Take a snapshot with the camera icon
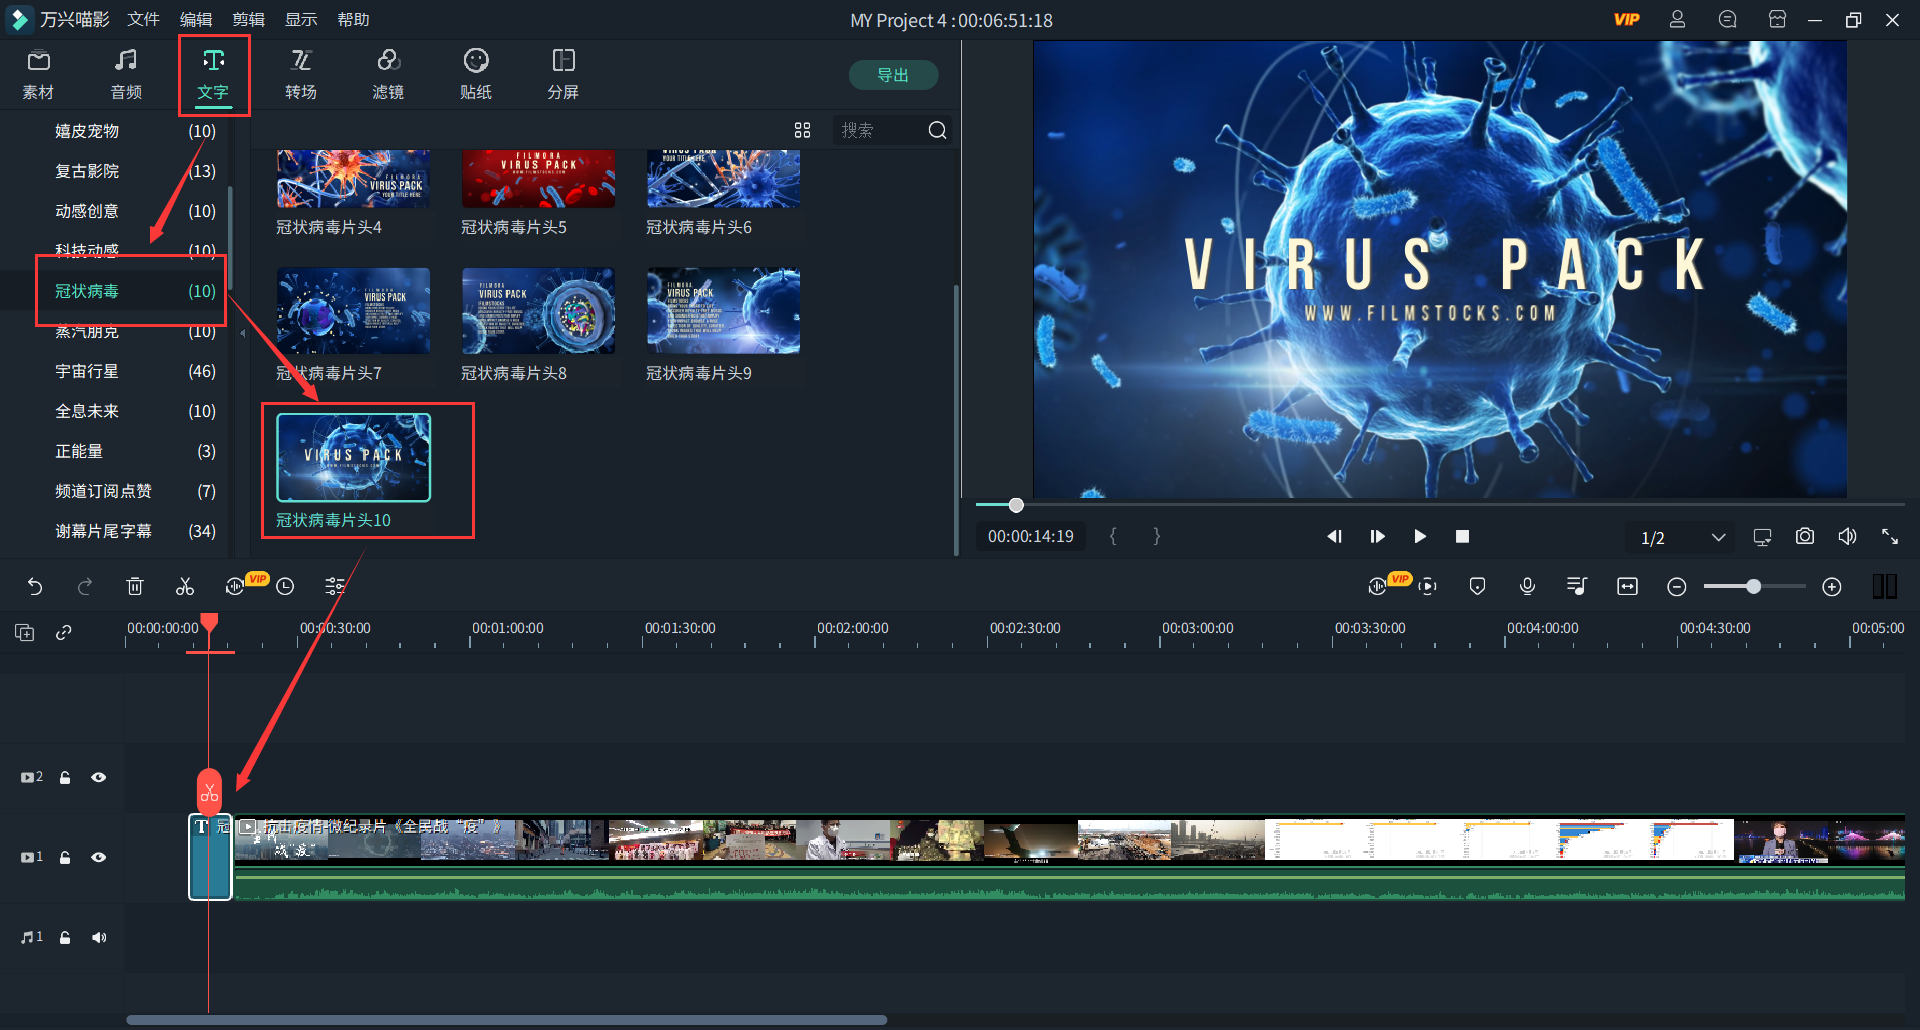This screenshot has width=1920, height=1030. coord(1805,536)
